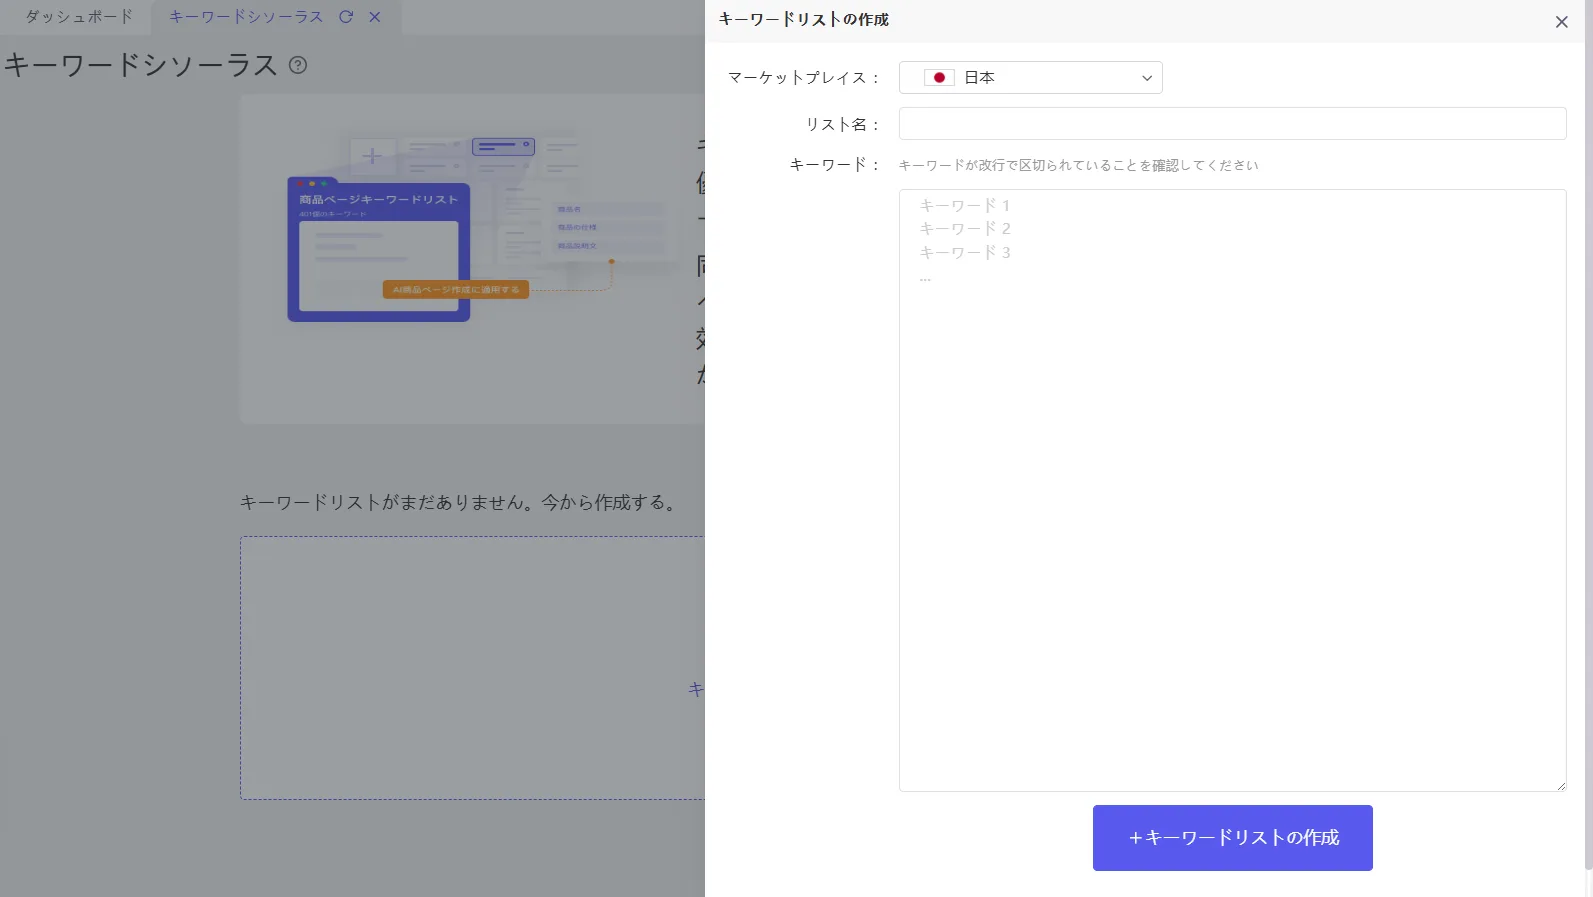Image resolution: width=1593 pixels, height=897 pixels.
Task: Close the キーワードシソーラス tab
Action: coord(375,17)
